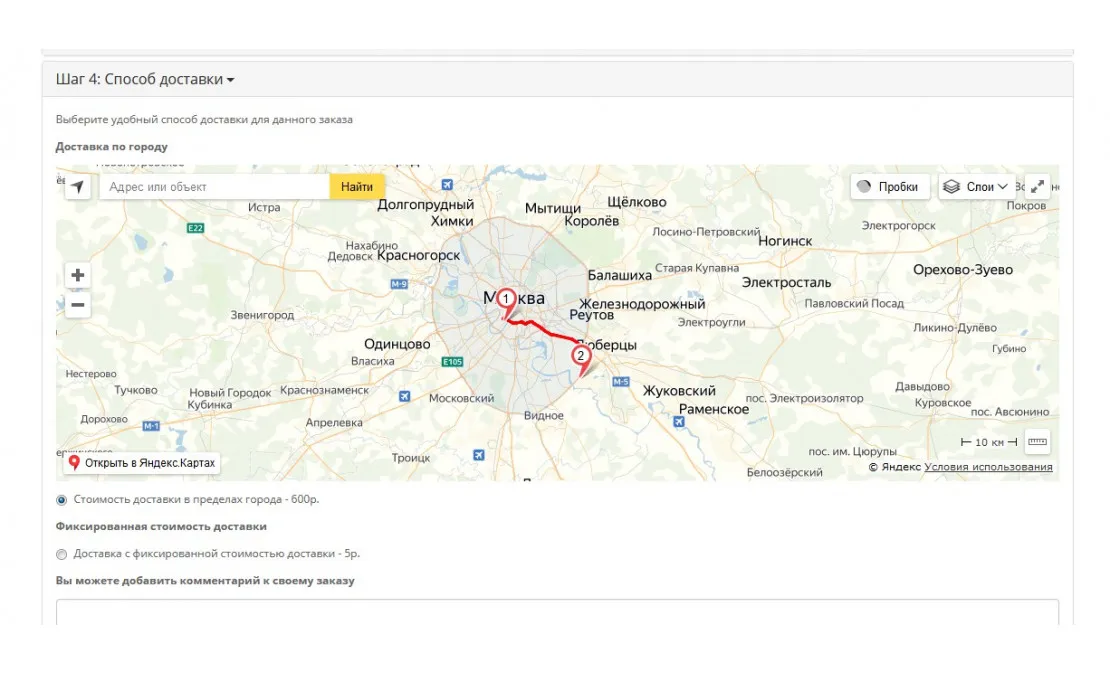The image size is (1110, 675).
Task: Click the airport icon near Долгопрудный
Action: [447, 185]
